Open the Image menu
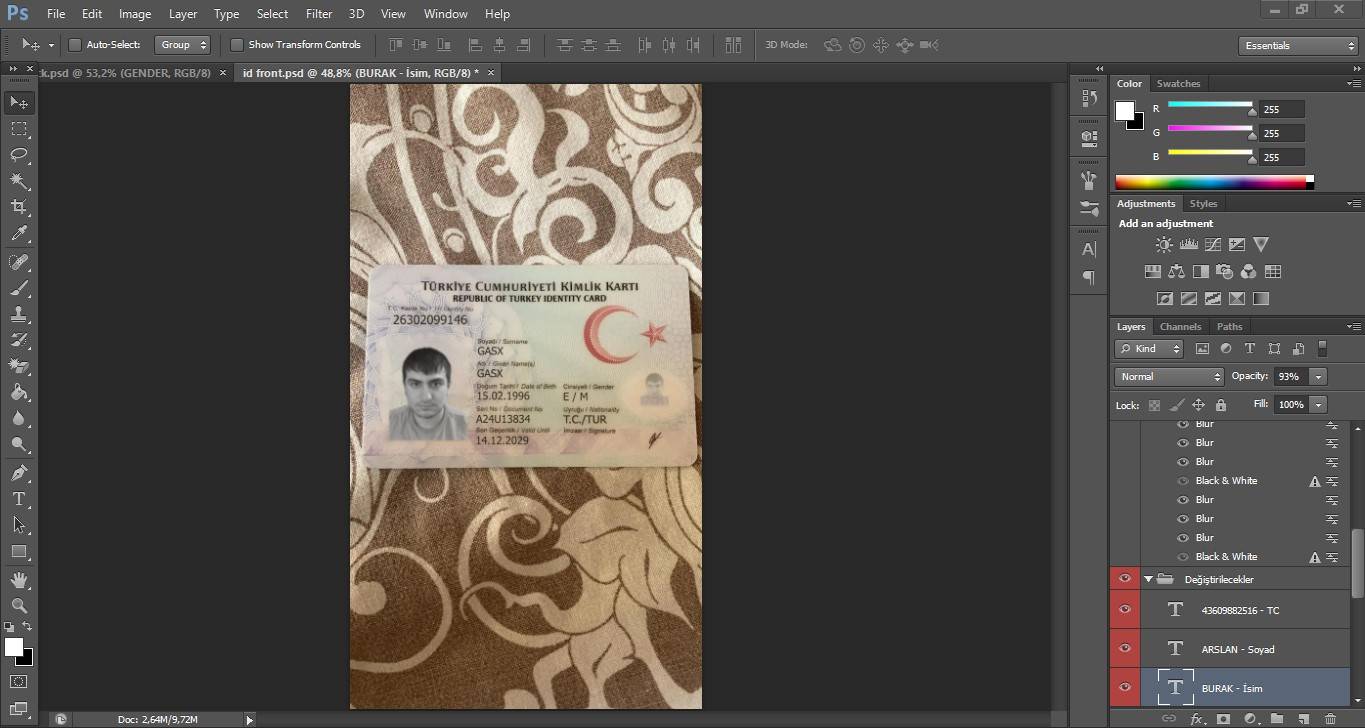Viewport: 1365px width, 728px height. [x=135, y=14]
